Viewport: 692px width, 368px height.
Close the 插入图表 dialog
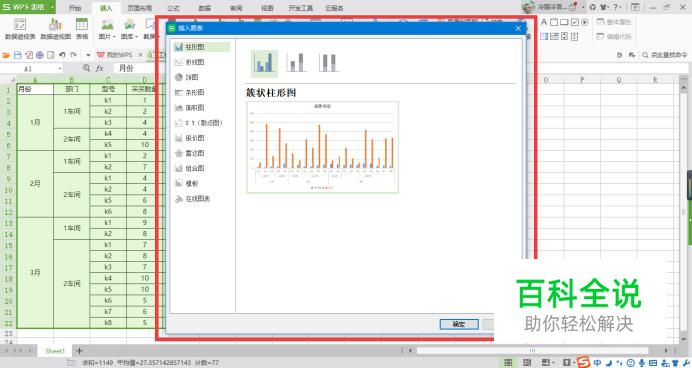click(x=518, y=28)
